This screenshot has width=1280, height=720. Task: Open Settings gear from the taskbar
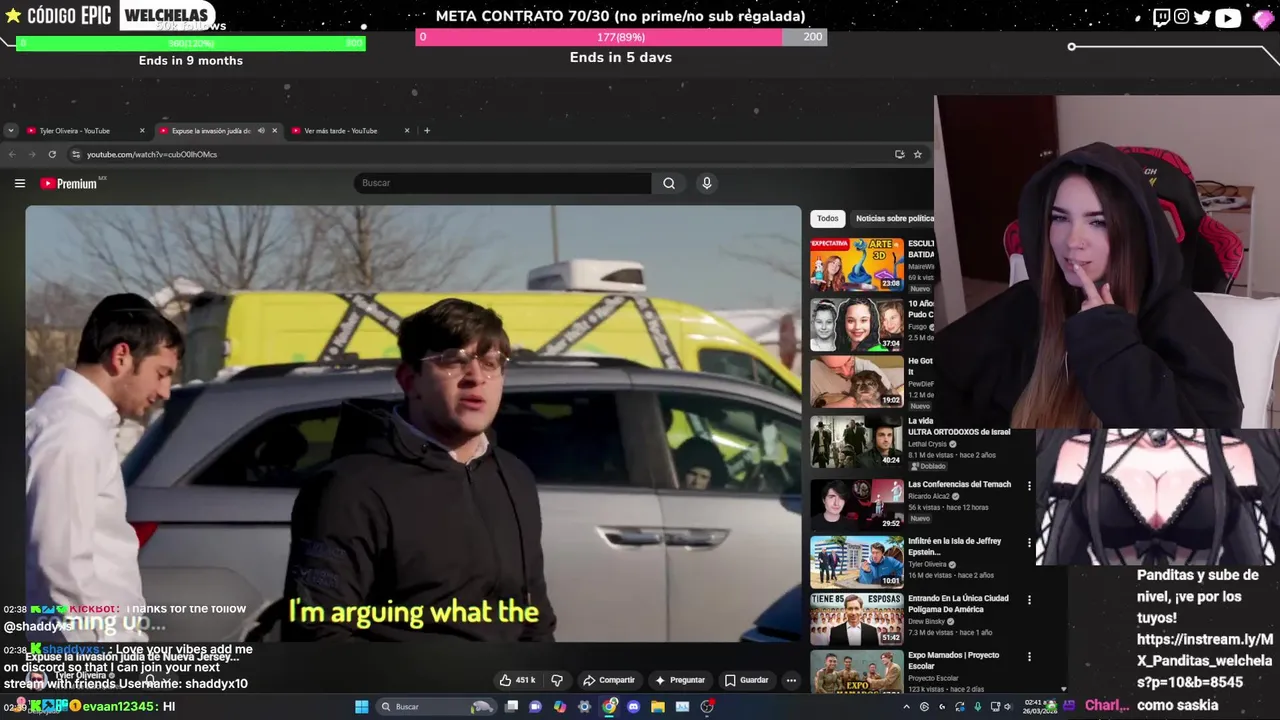pos(584,707)
